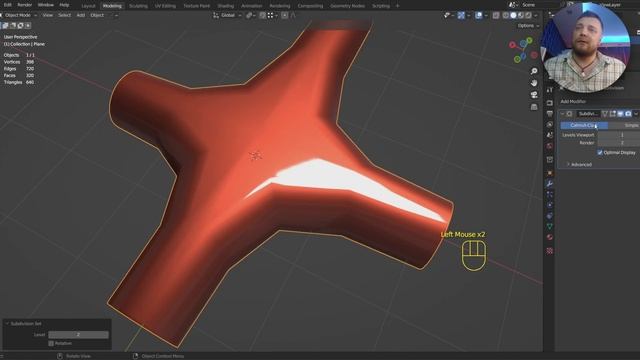Select material preview shading

[521, 15]
